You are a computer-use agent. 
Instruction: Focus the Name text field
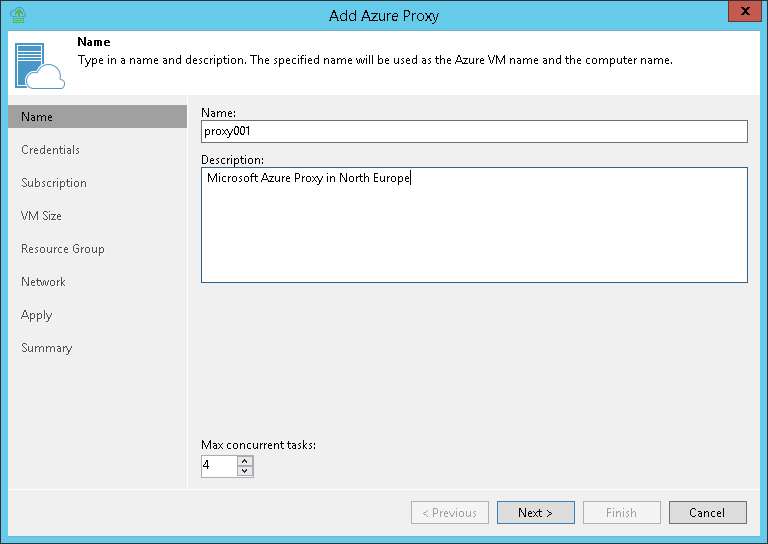(x=474, y=132)
